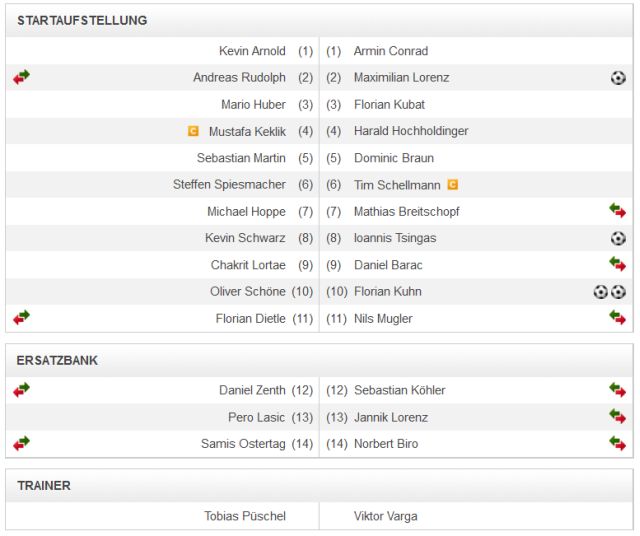Click substitution icon beside Daniel Barac
The image size is (640, 536).
[617, 265]
